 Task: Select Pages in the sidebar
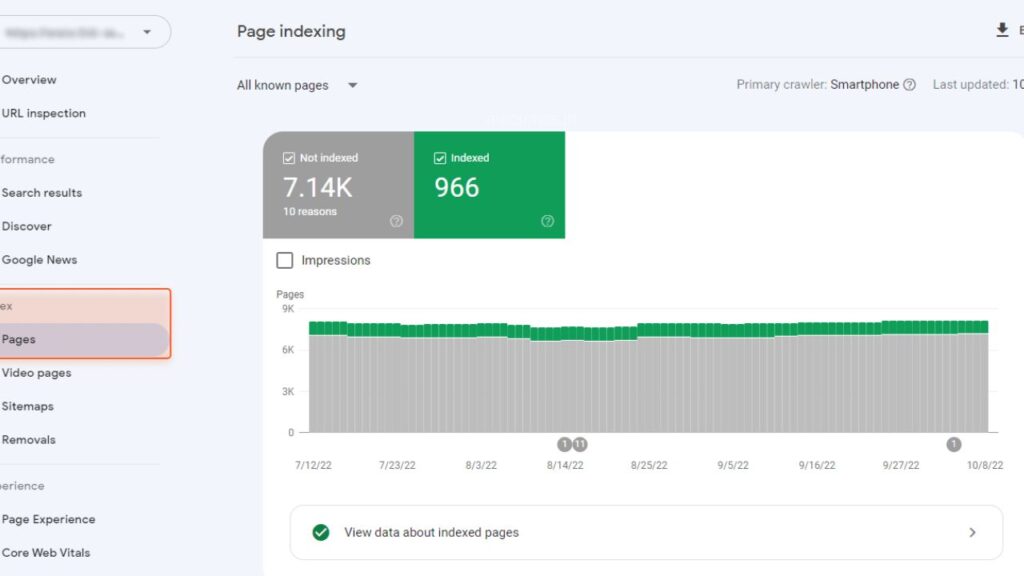coord(84,340)
